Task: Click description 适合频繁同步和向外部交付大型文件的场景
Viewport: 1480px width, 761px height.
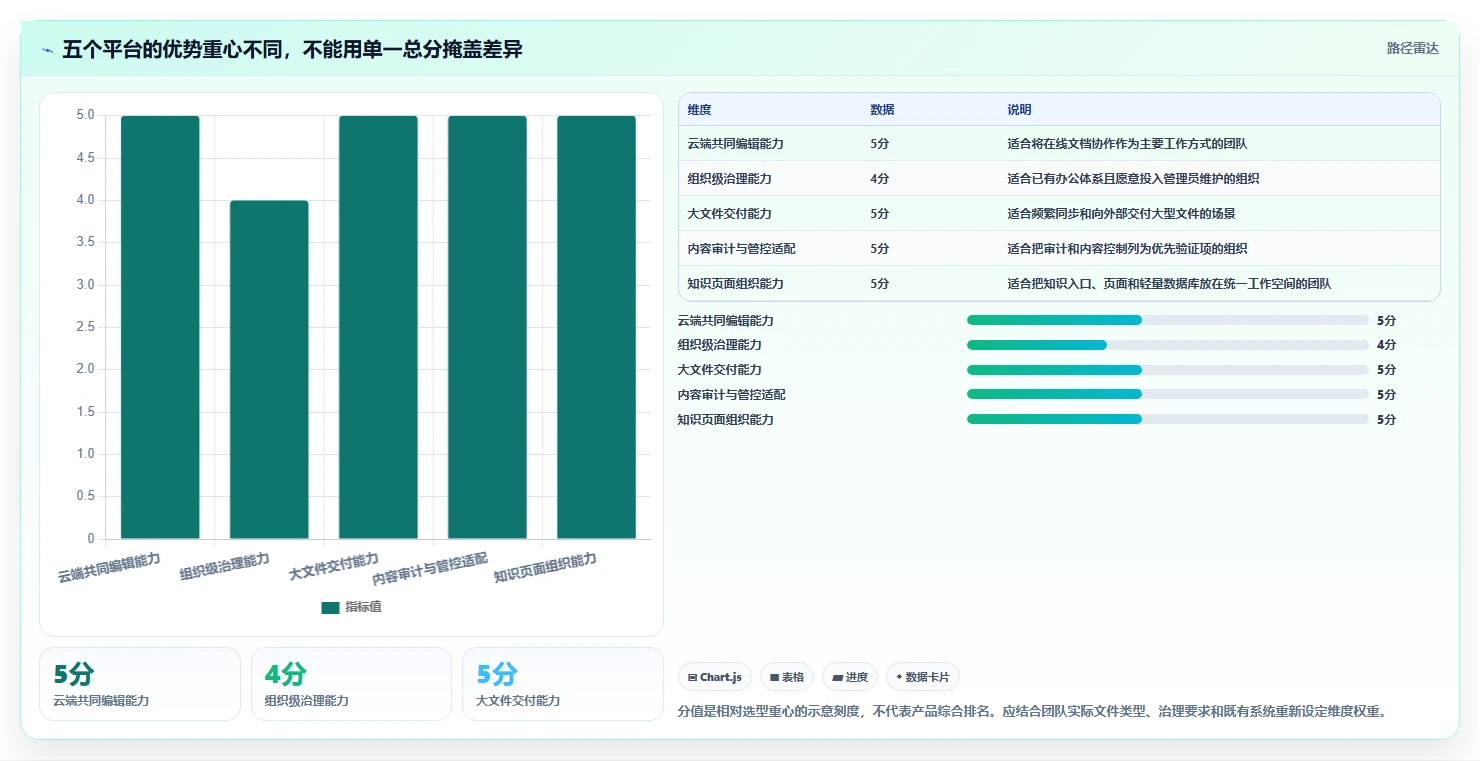Action: [1121, 214]
